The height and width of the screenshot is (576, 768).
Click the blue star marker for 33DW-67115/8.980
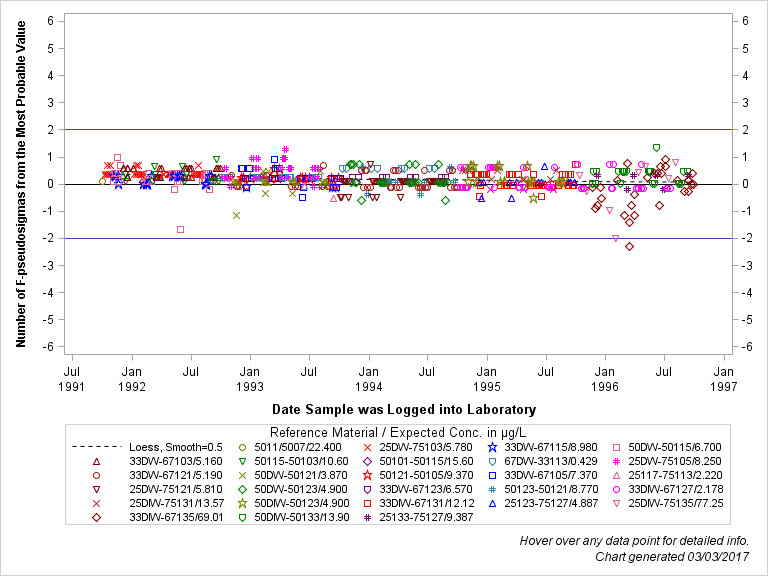[x=493, y=447]
